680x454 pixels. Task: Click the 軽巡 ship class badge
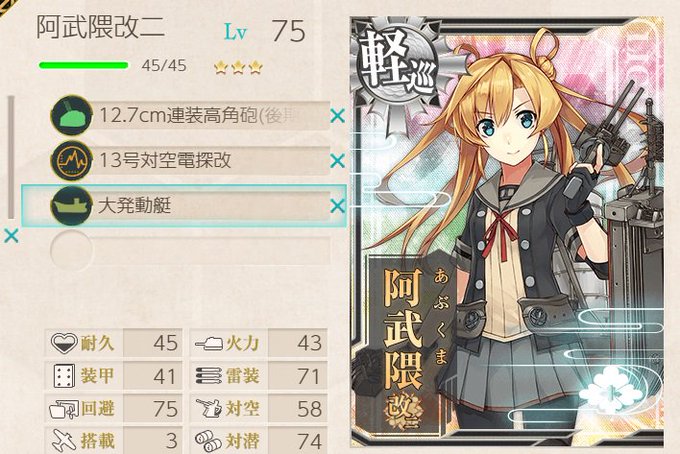click(397, 66)
